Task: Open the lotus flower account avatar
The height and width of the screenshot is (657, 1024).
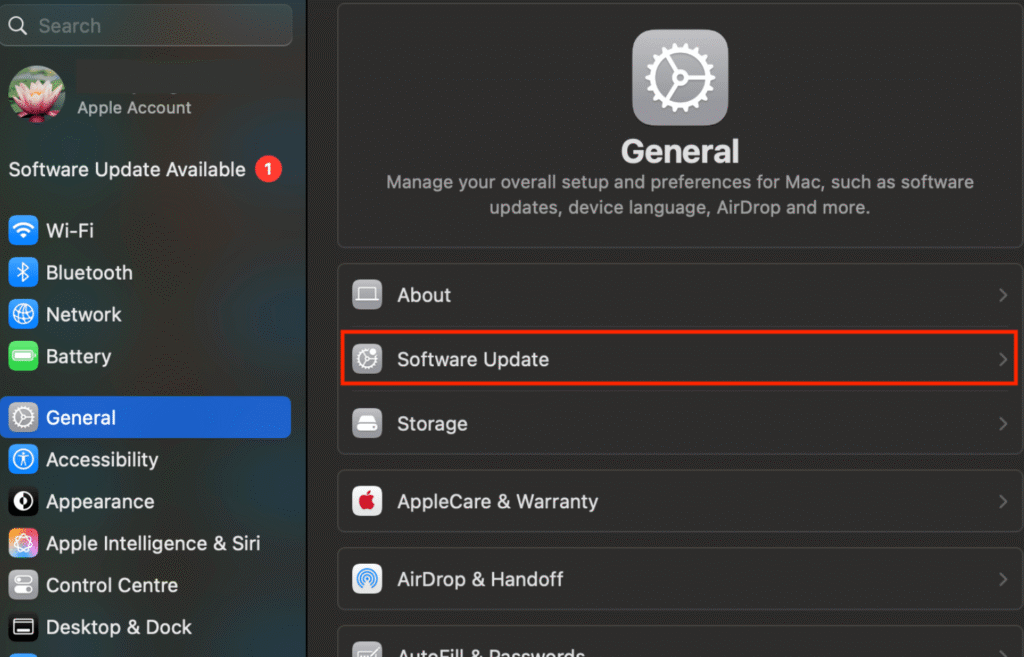Action: click(x=37, y=94)
